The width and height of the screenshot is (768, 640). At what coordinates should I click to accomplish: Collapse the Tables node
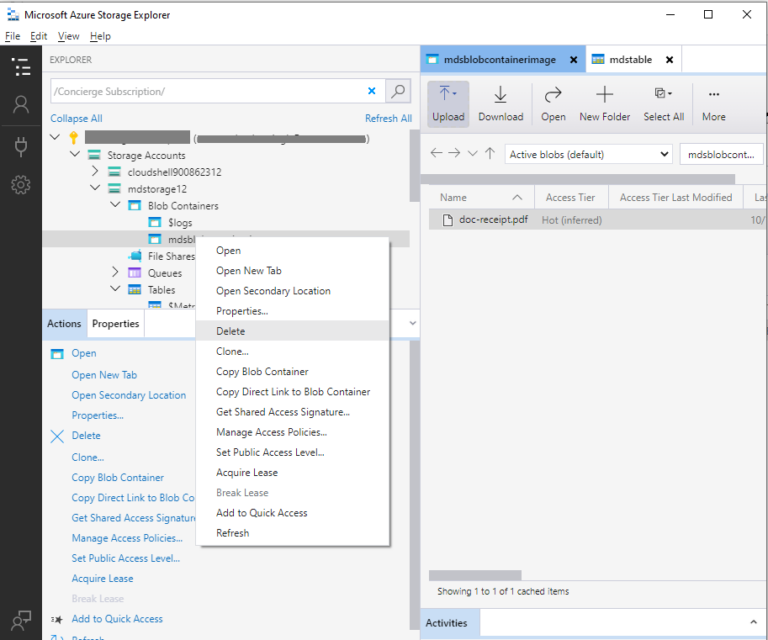115,289
